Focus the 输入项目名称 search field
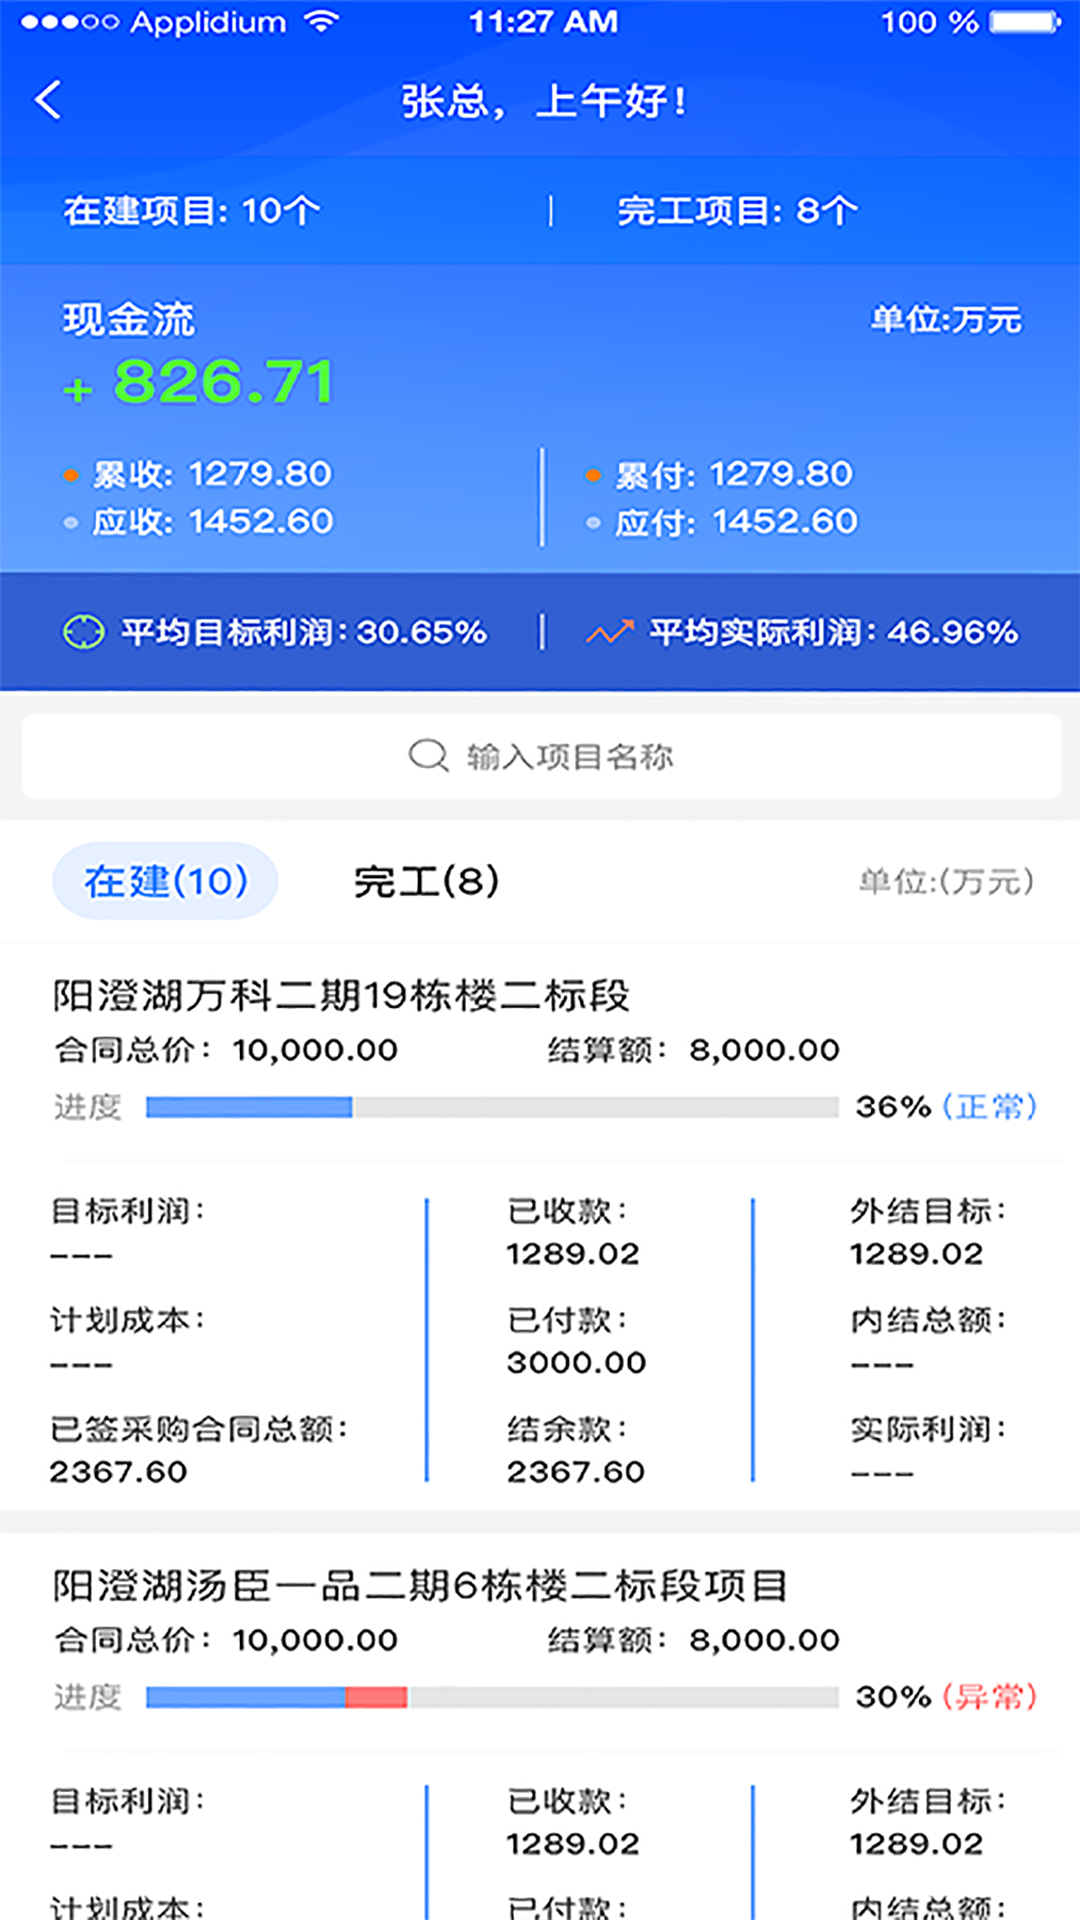 569,757
